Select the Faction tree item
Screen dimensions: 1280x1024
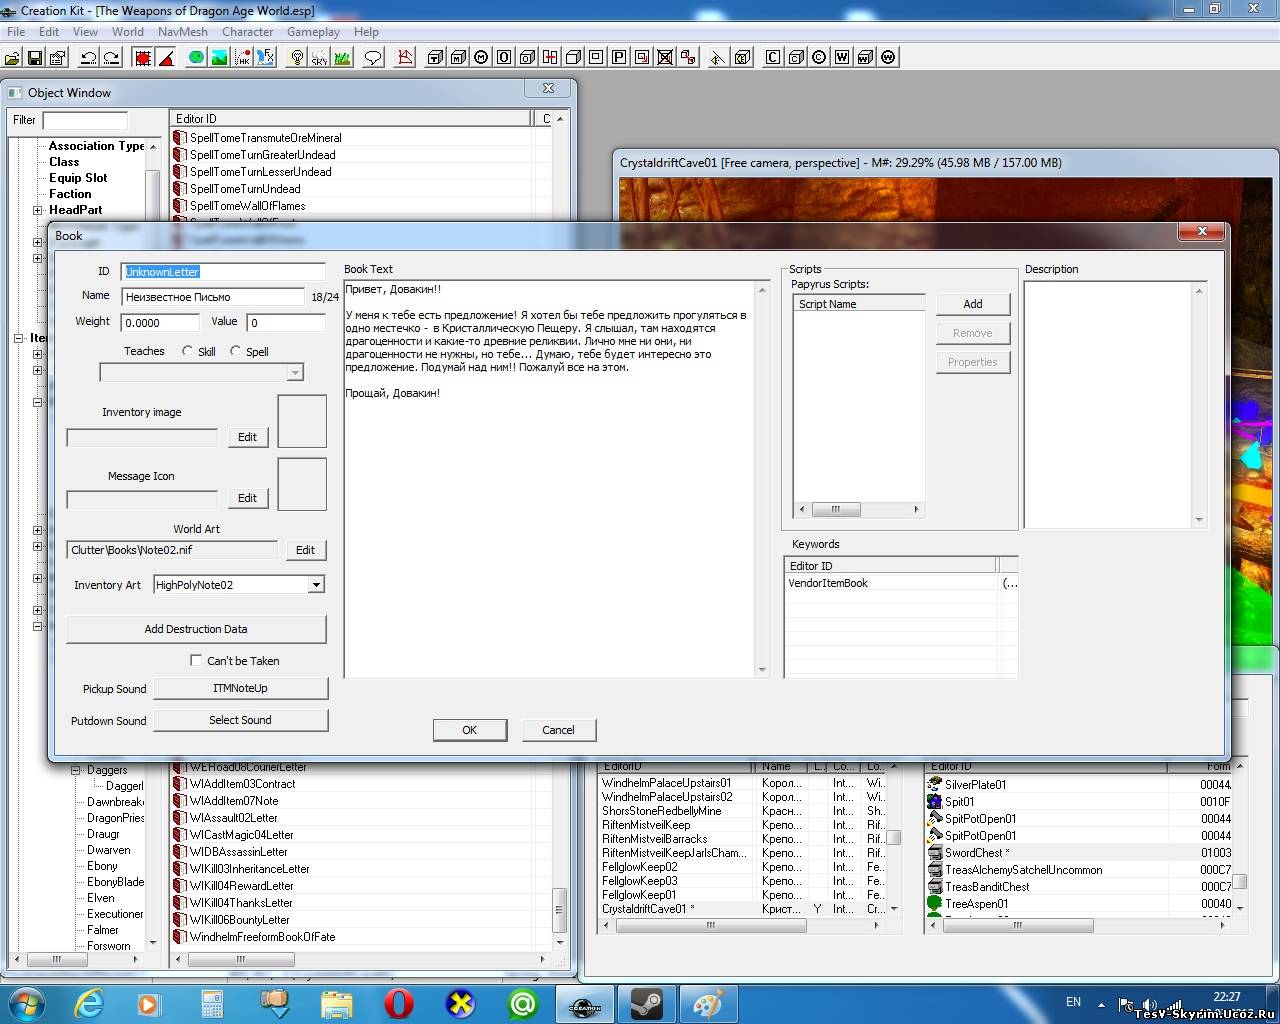click(x=70, y=194)
